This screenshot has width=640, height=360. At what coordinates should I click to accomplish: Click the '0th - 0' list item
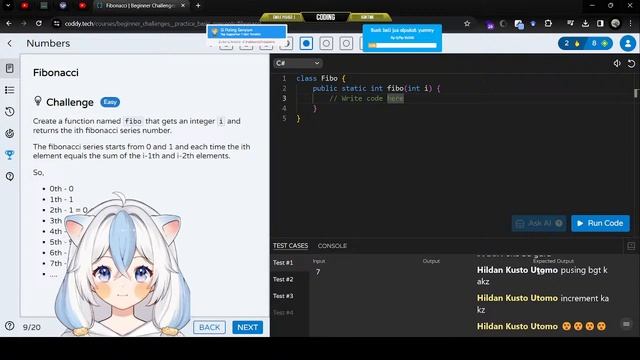(62, 189)
